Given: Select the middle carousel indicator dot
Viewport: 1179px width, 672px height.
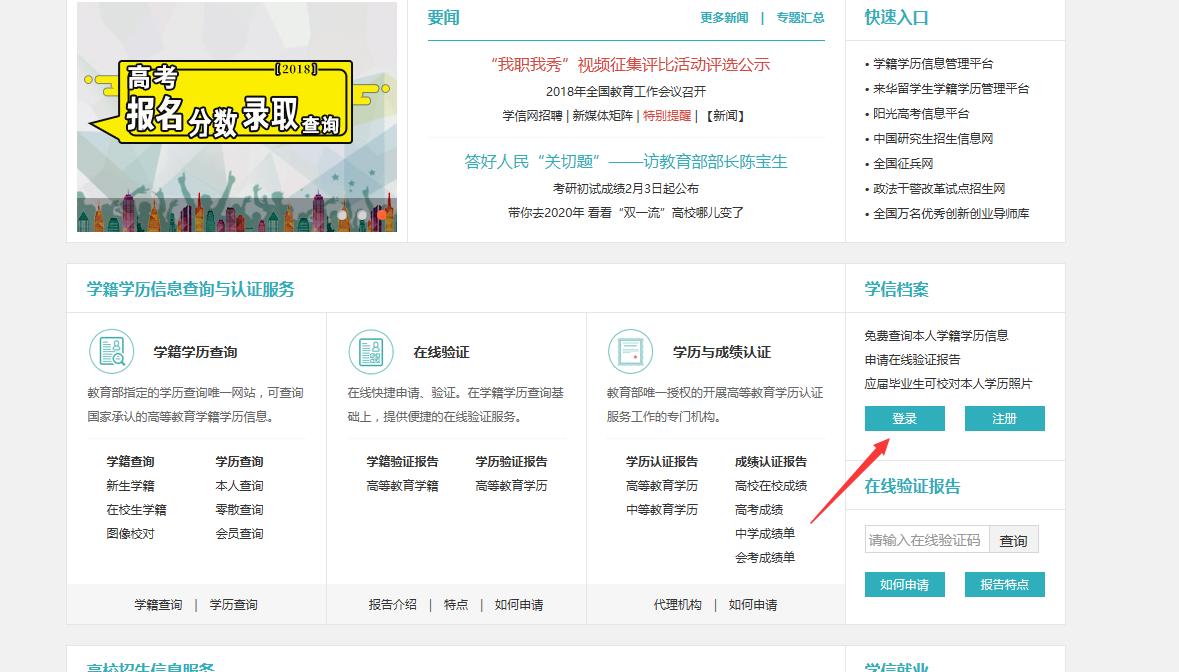Looking at the screenshot, I should coord(364,213).
